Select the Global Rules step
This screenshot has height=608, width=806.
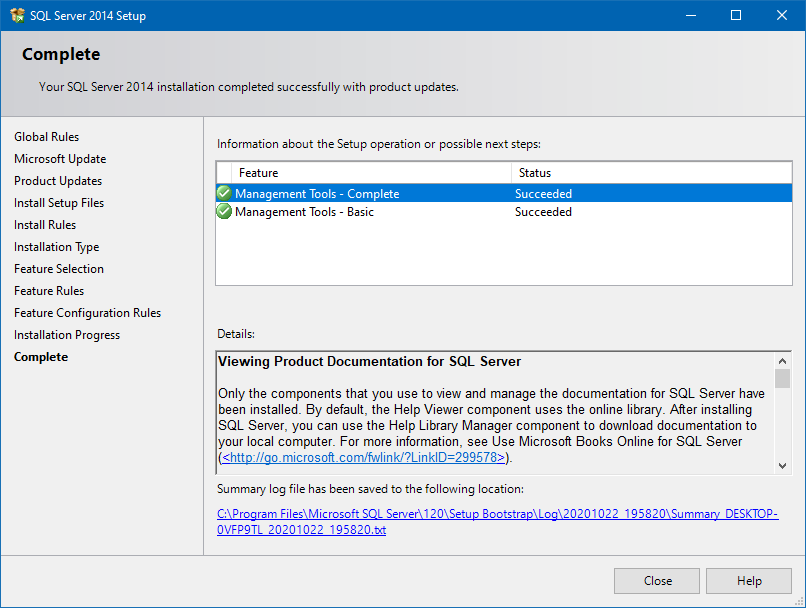tap(46, 136)
